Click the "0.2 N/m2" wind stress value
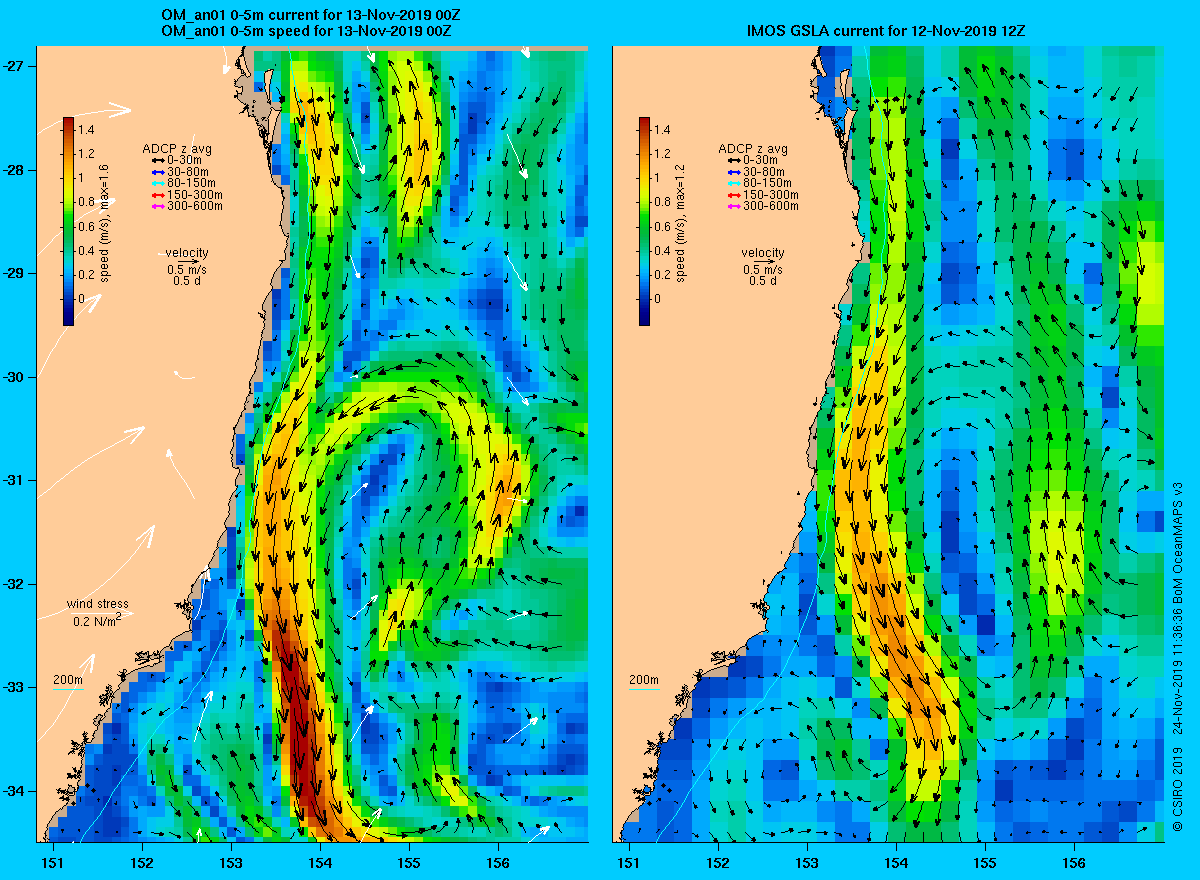The height and width of the screenshot is (880, 1200). click(x=98, y=620)
